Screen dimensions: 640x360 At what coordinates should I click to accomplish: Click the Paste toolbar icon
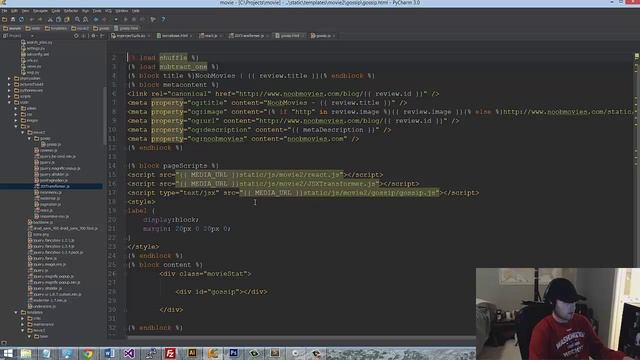tap(67, 19)
